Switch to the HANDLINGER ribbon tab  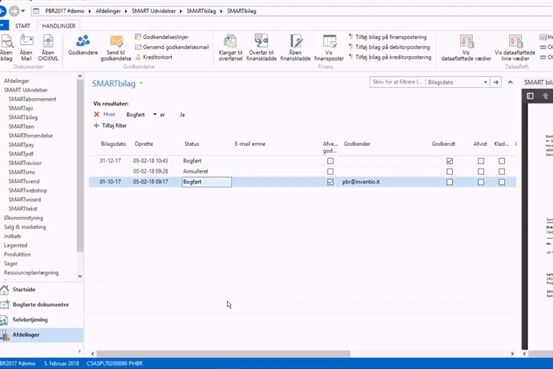(x=59, y=26)
